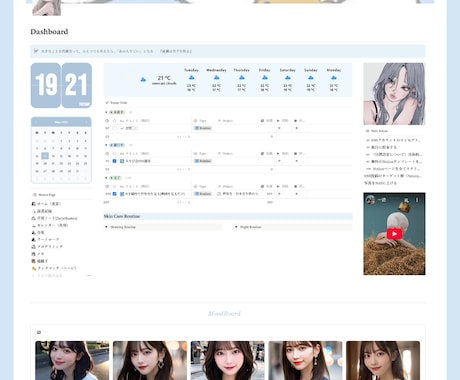The height and width of the screenshot is (380, 460).
Task: Click the 21 °C current temperature text
Action: [x=164, y=78]
